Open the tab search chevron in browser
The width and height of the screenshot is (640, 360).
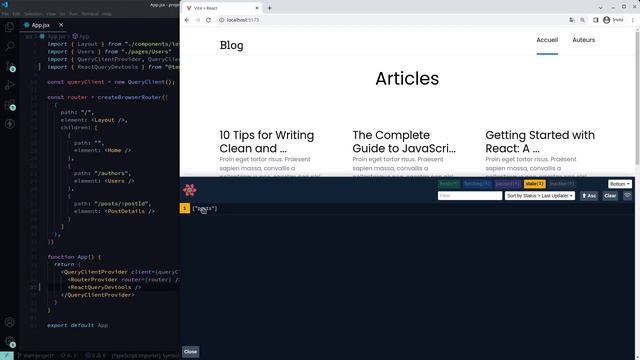tap(600, 8)
